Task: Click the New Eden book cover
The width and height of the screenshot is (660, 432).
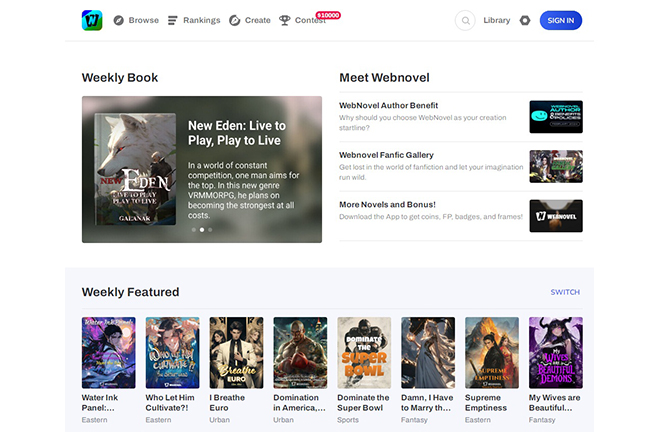Action: [x=135, y=169]
